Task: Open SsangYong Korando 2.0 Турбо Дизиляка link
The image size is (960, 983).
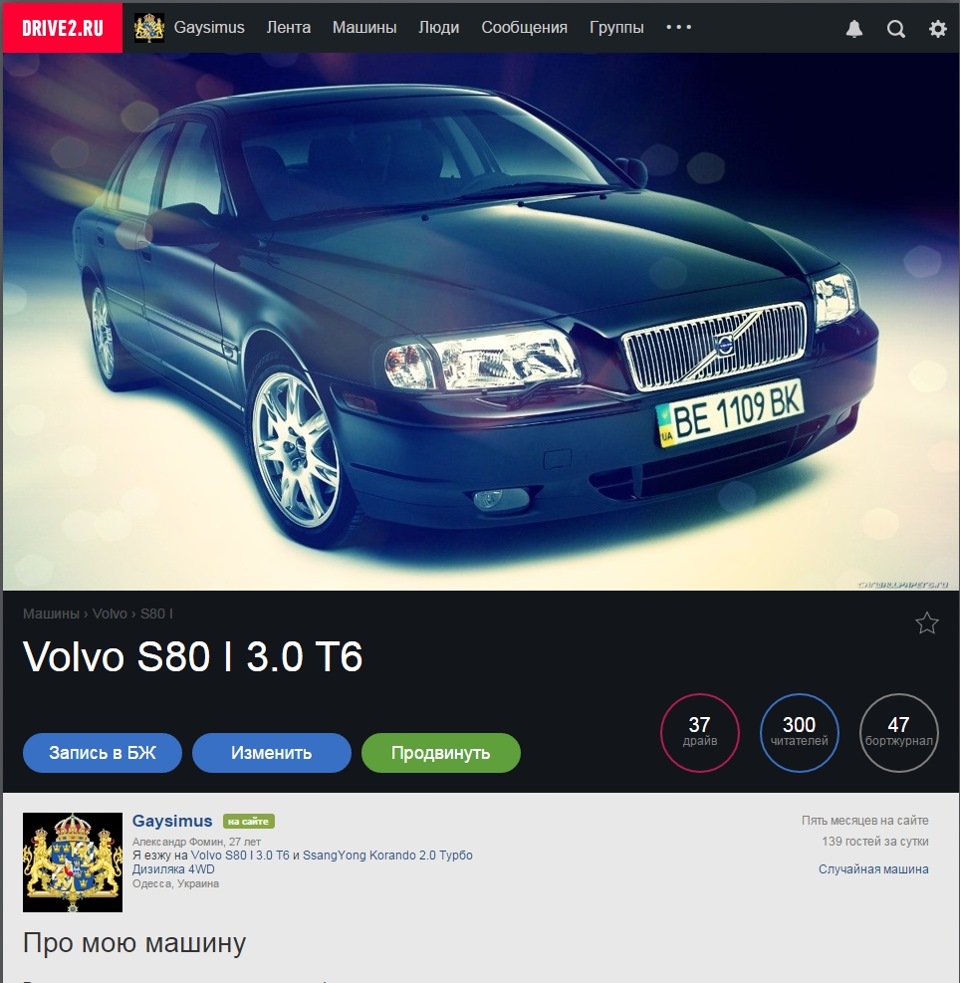Action: pyautogui.click(x=302, y=862)
